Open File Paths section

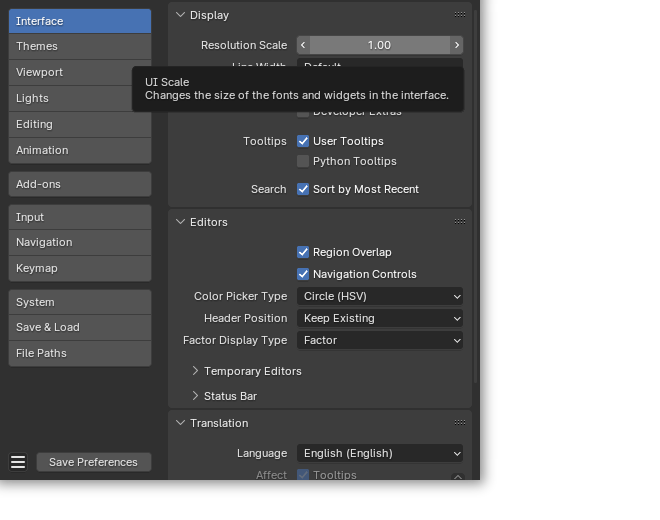pos(80,353)
